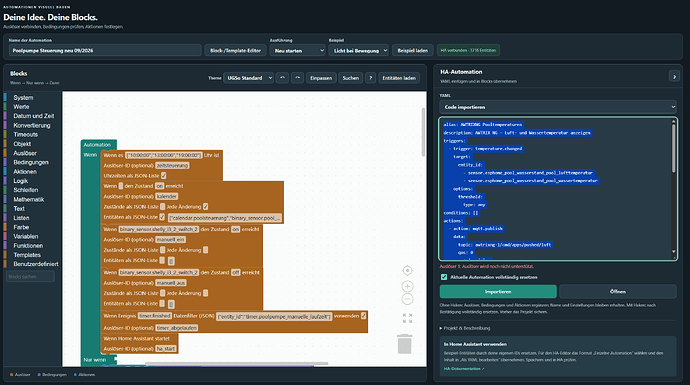Toggle the 'verwenden' checkbox on timer.finished trigger

pos(363,315)
